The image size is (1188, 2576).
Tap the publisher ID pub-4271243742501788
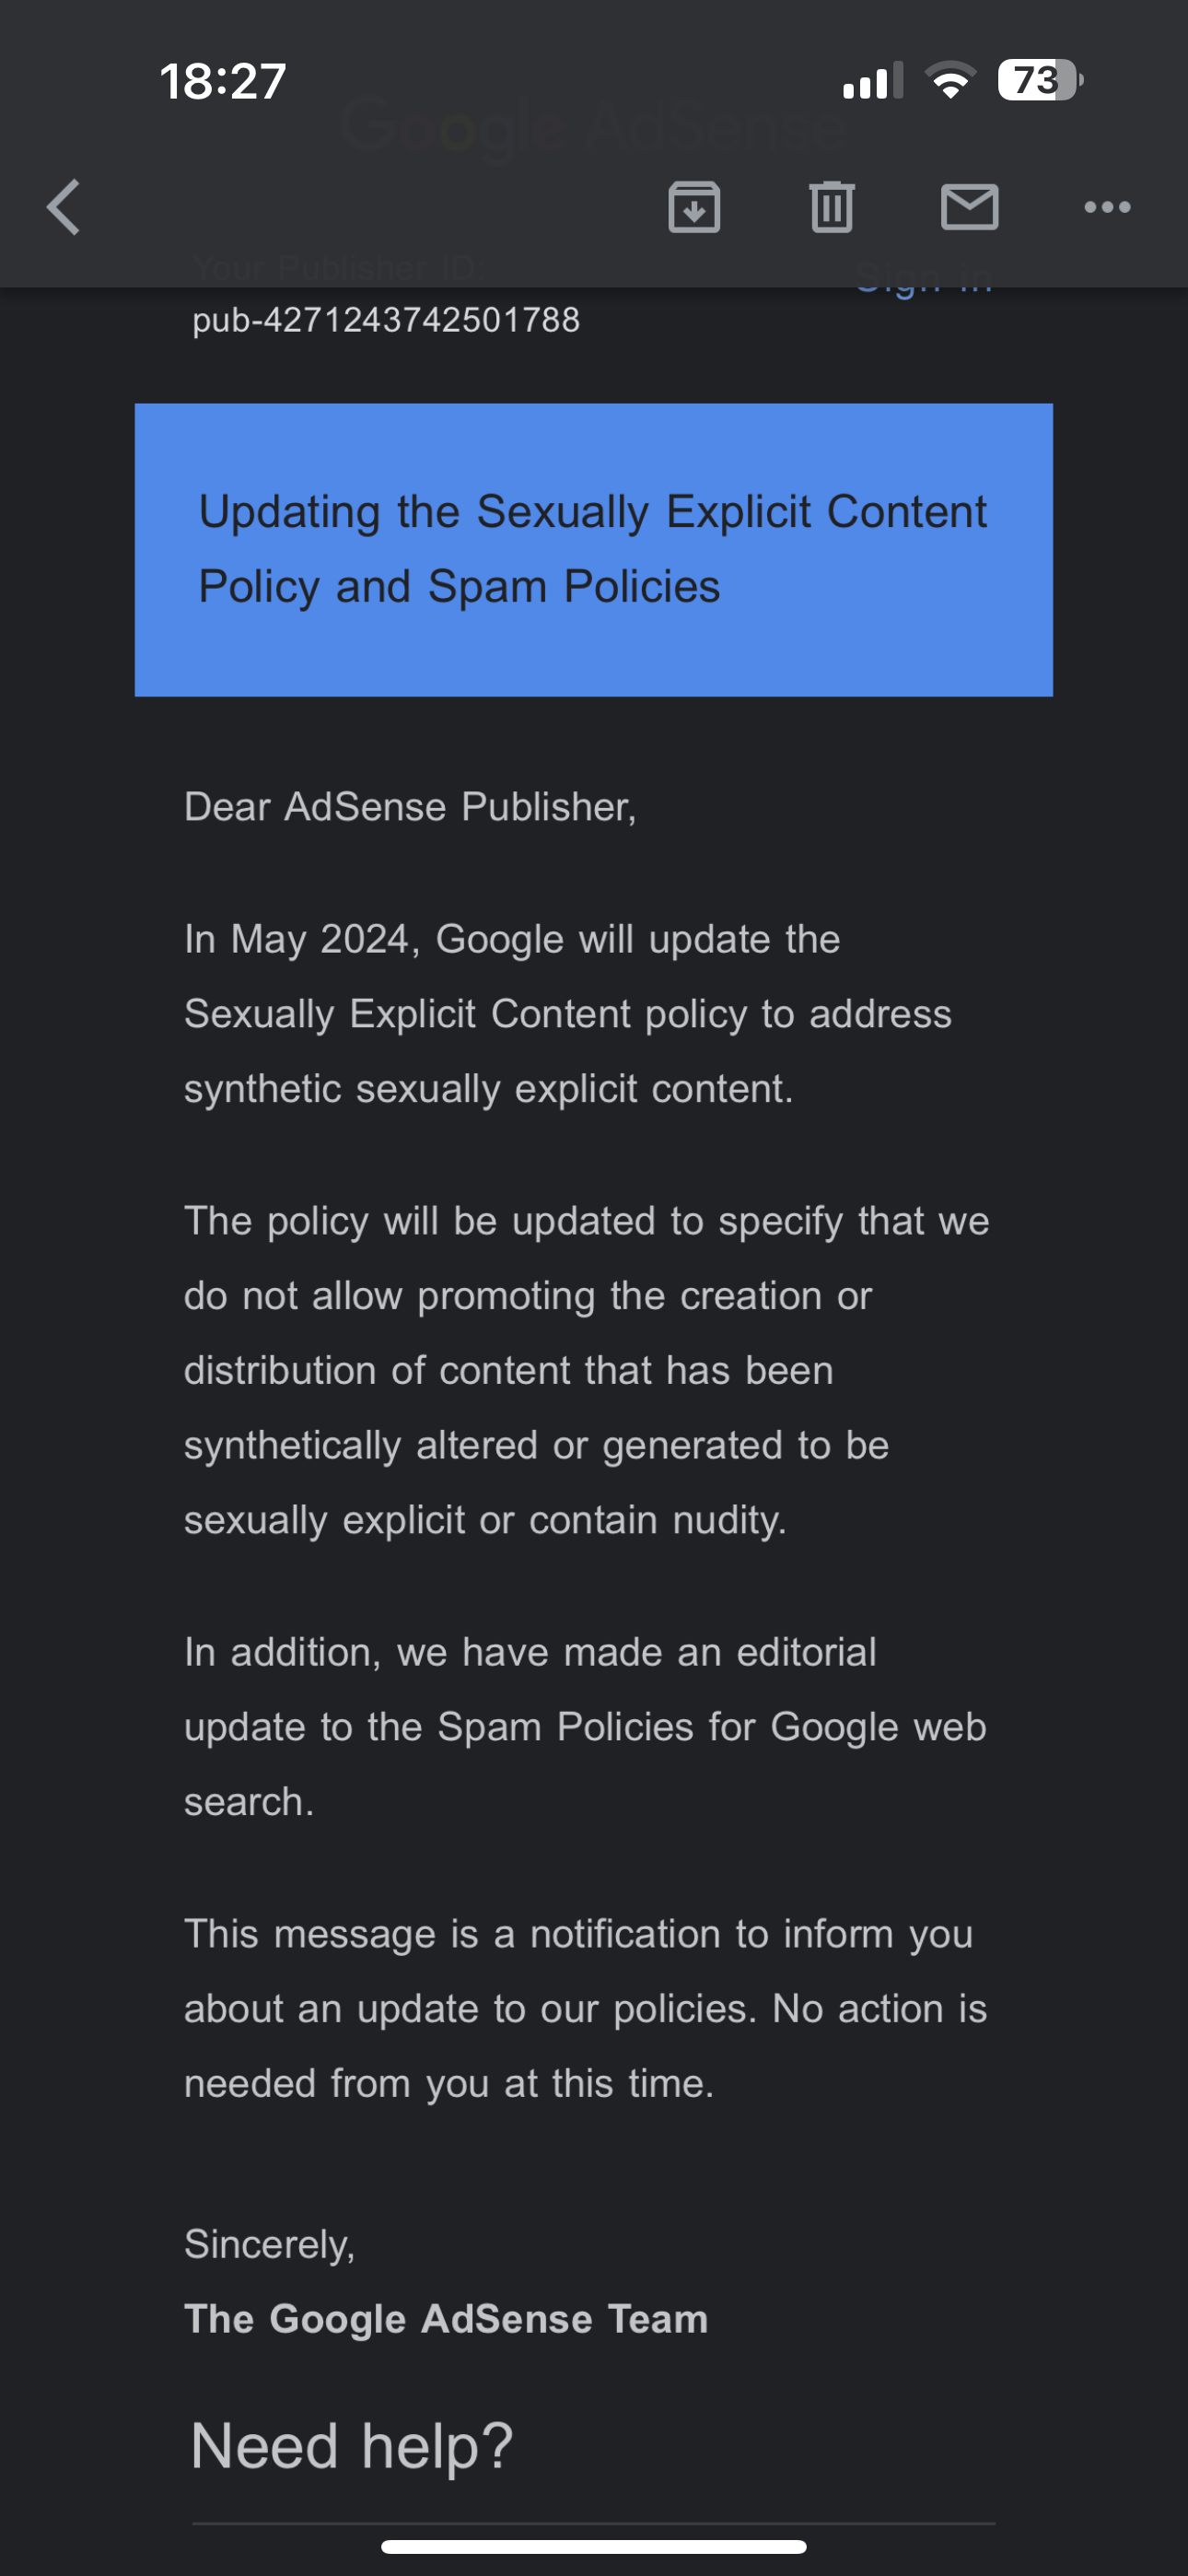[386, 320]
